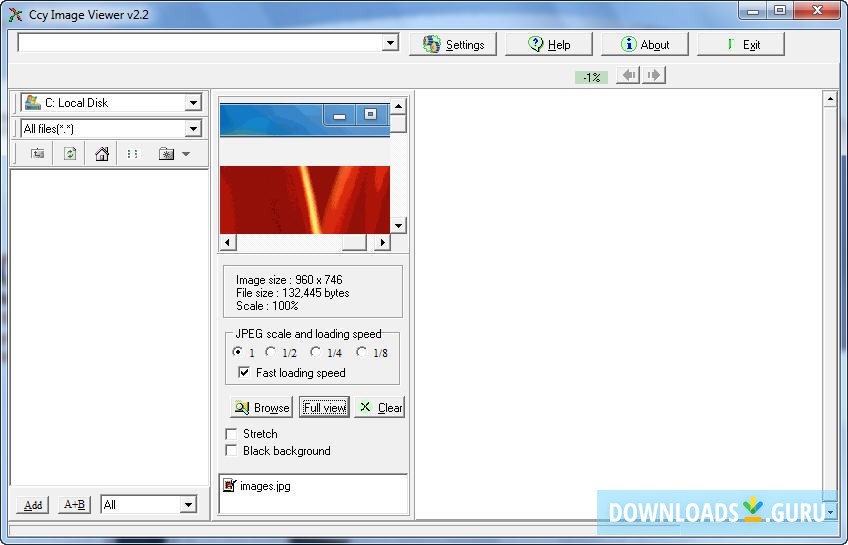Click preview scroll right arrow
Viewport: 848px width, 545px height.
pos(382,242)
